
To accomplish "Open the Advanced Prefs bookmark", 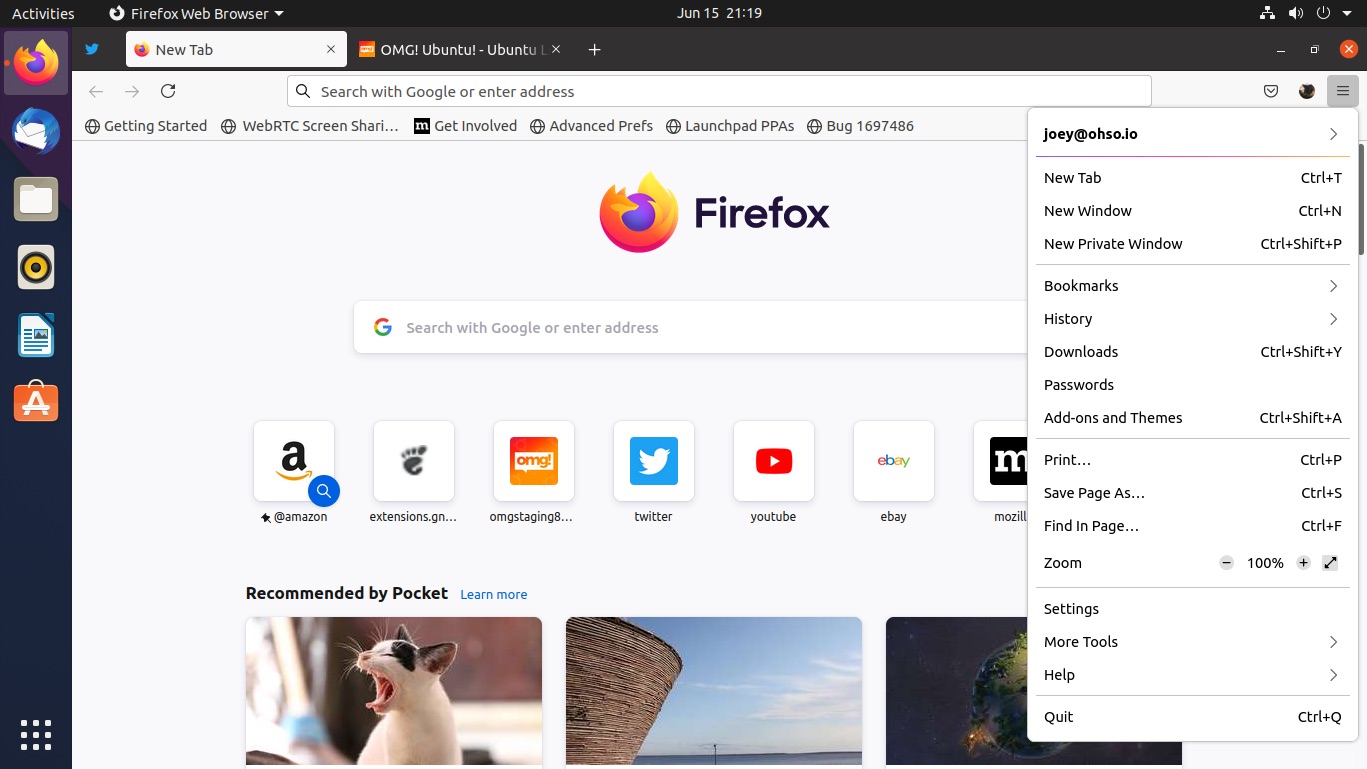I will coord(591,126).
